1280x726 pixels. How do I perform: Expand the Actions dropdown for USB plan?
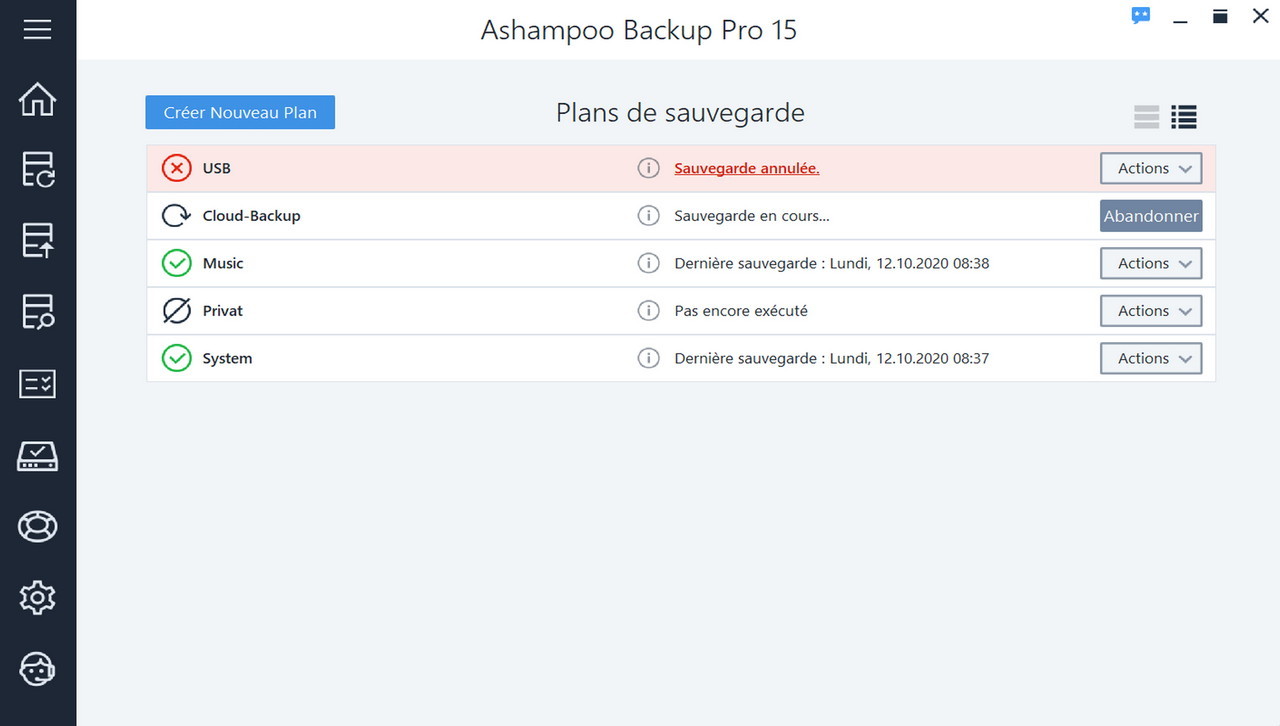point(1151,168)
